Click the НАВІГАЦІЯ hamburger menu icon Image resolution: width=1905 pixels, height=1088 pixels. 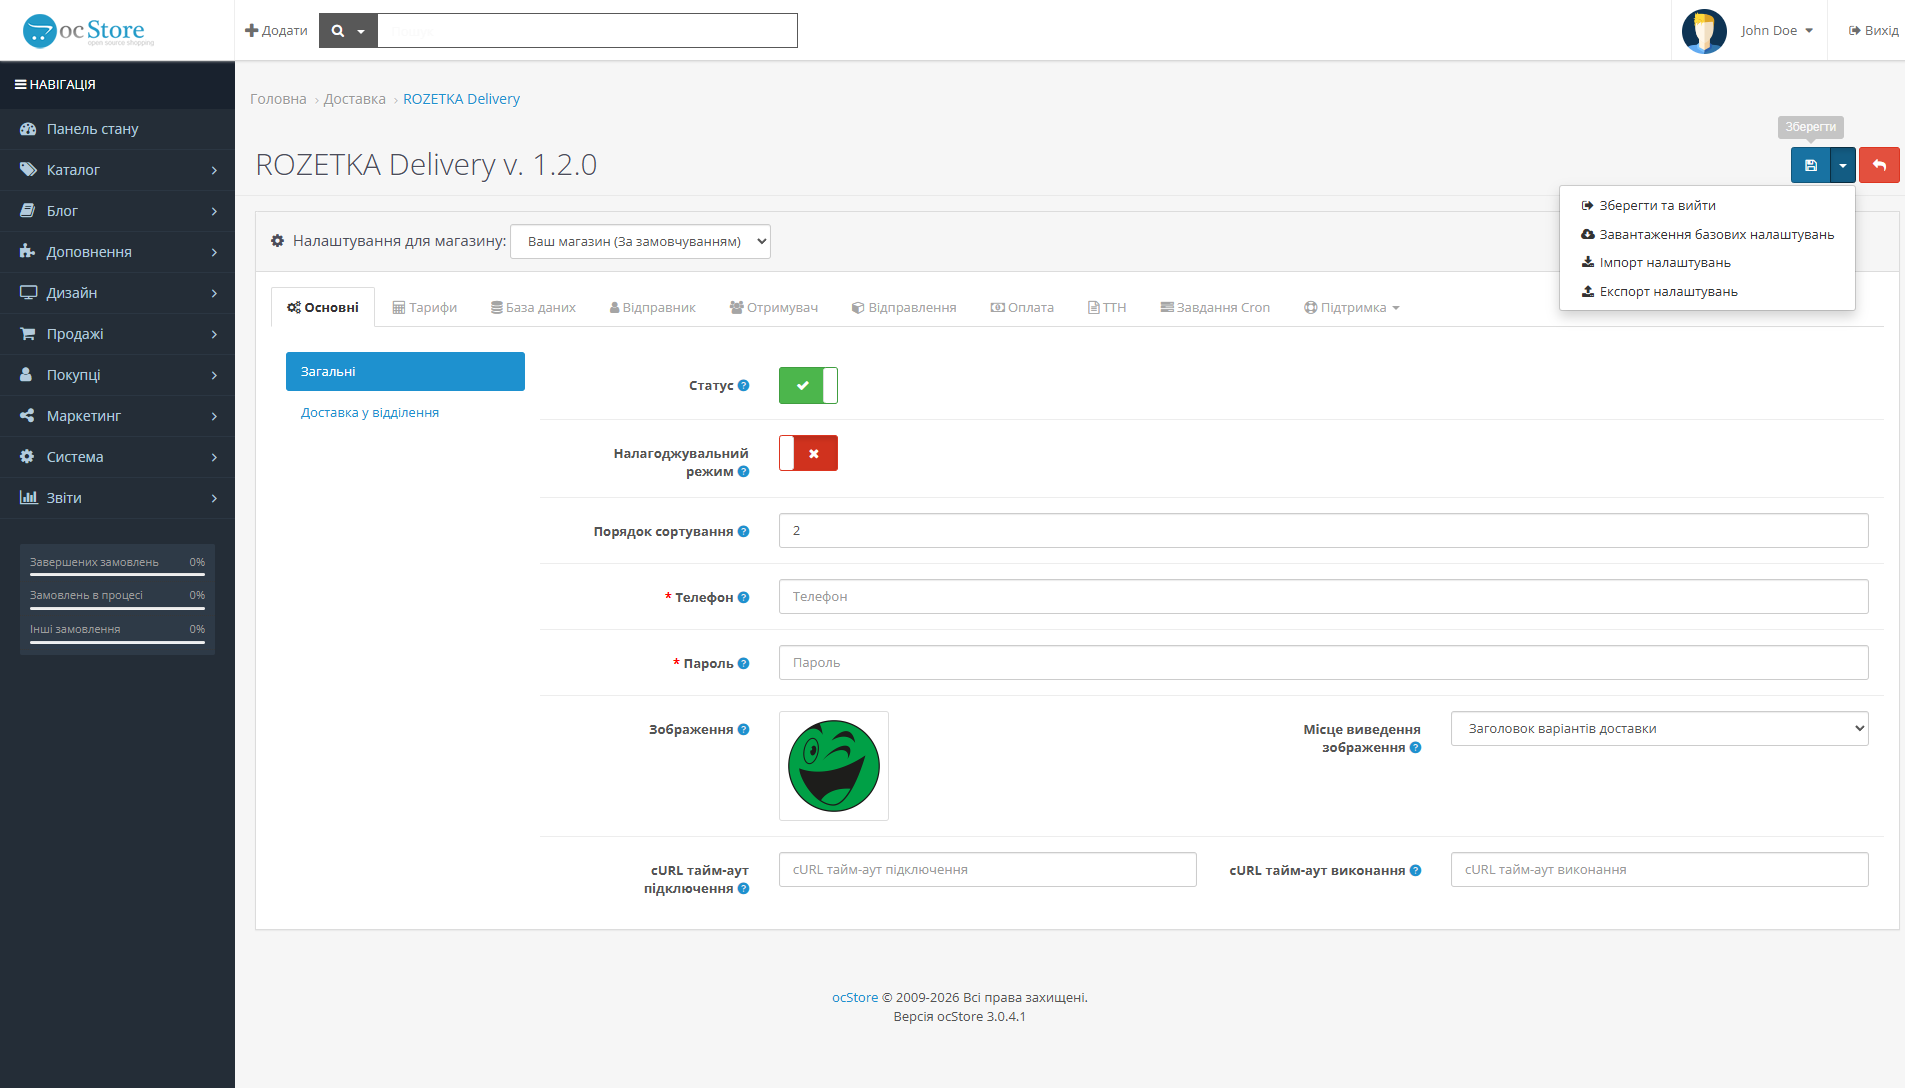pyautogui.click(x=20, y=85)
